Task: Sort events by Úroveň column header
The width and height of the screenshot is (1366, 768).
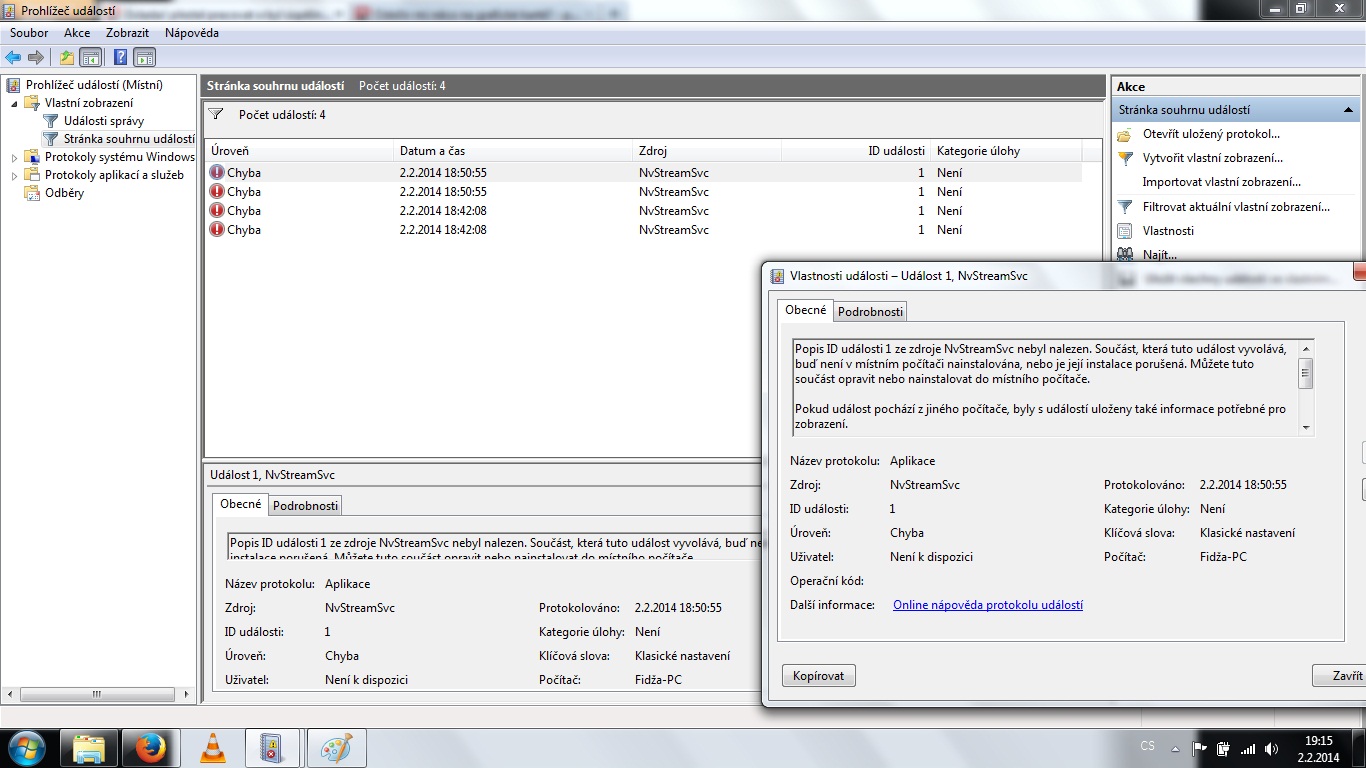Action: 300,151
